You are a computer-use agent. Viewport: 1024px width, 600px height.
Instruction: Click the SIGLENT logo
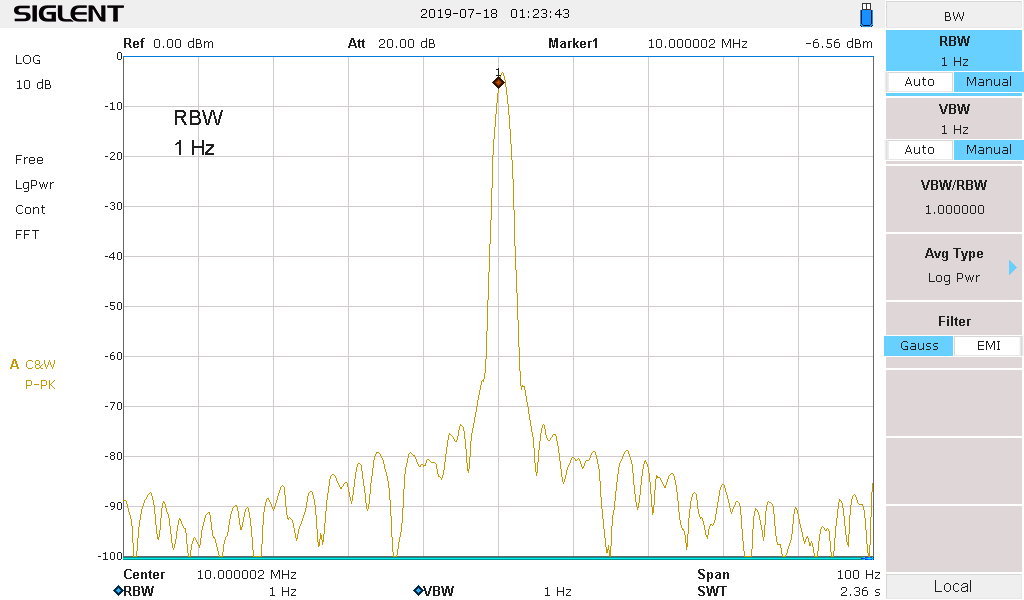(68, 14)
